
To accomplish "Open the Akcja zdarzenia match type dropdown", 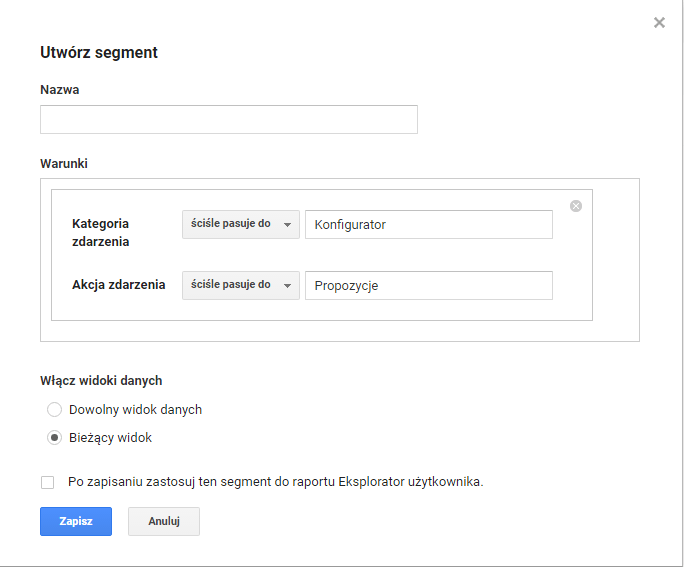I will (x=240, y=285).
